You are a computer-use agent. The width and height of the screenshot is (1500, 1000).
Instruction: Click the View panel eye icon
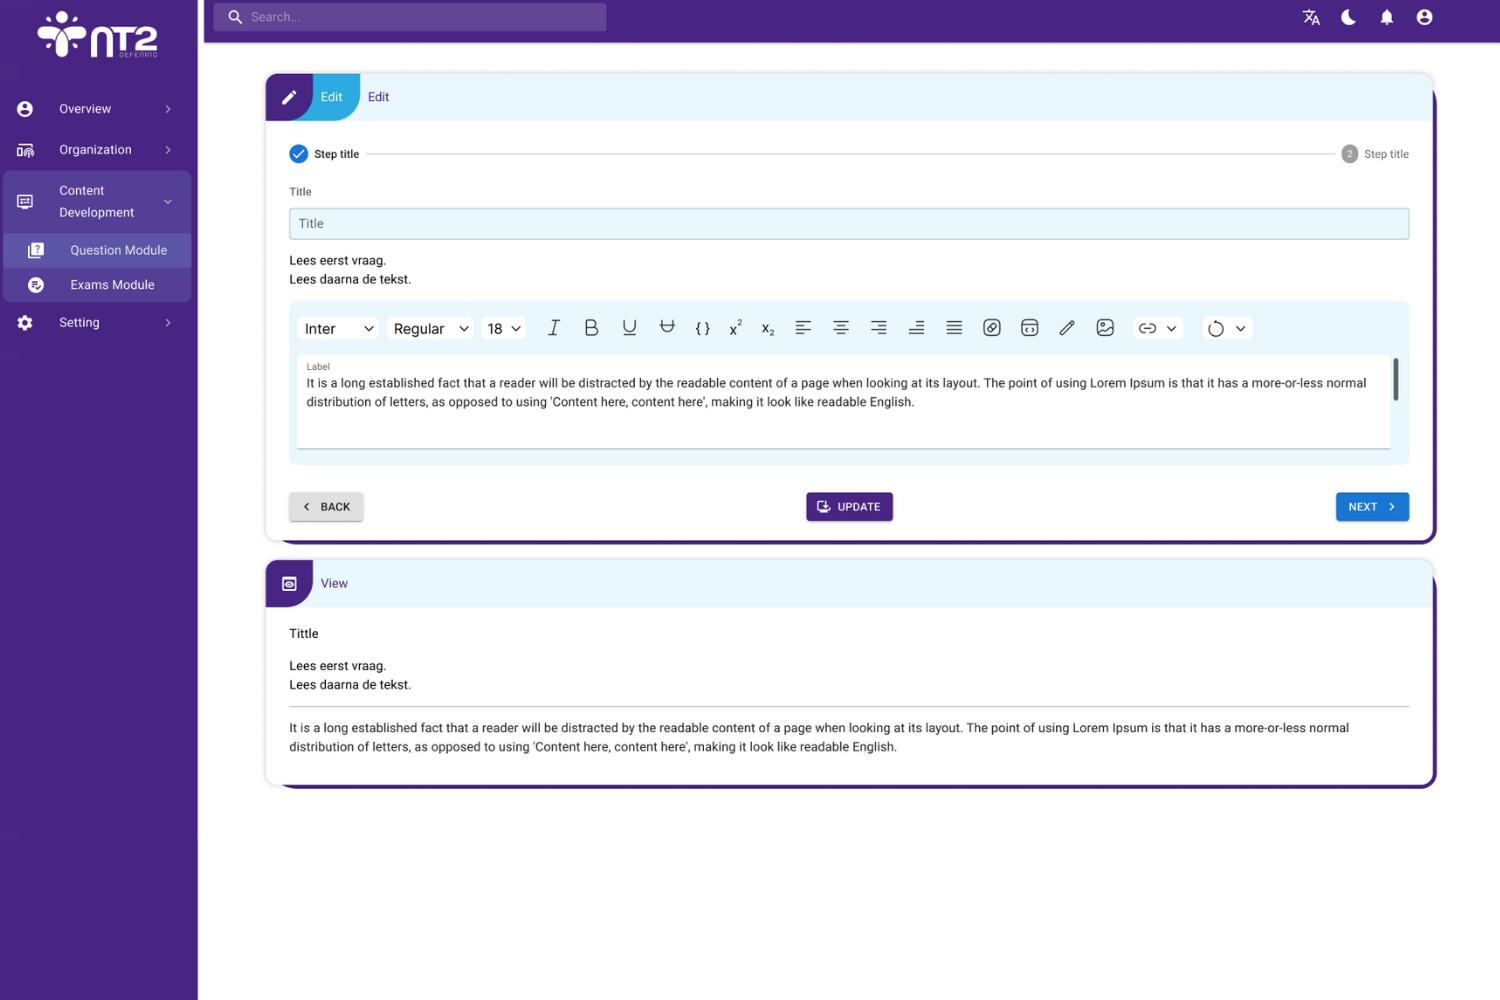(289, 584)
